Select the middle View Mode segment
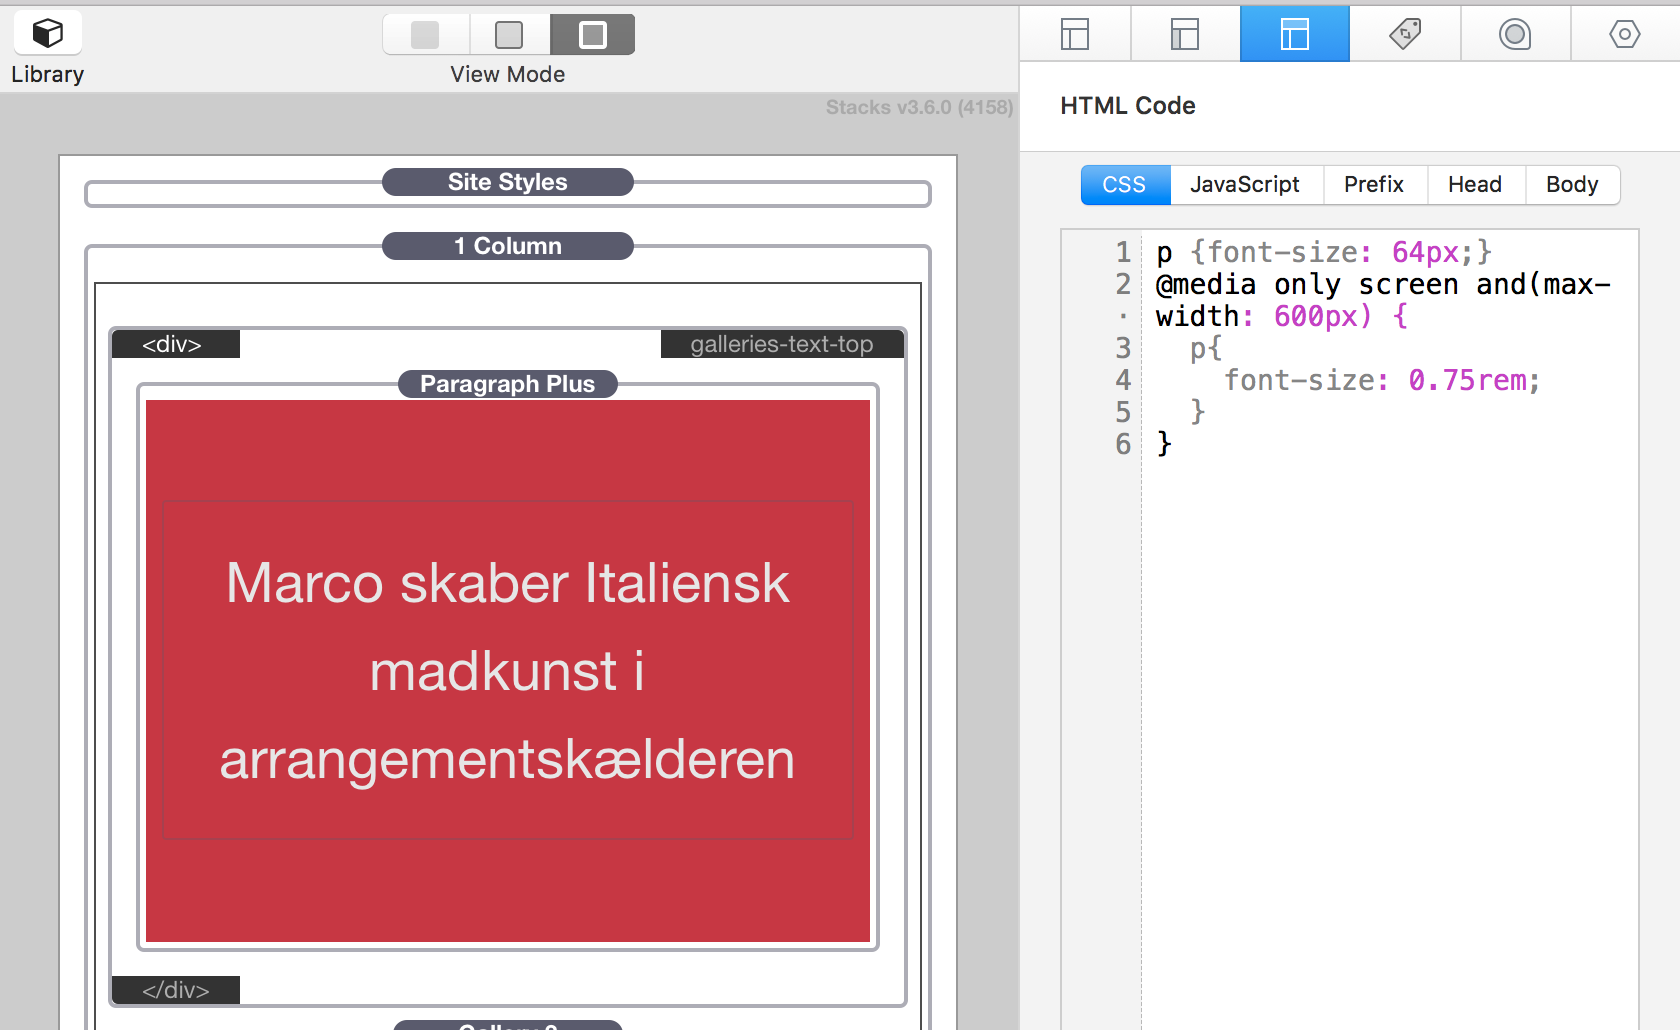 pyautogui.click(x=509, y=35)
